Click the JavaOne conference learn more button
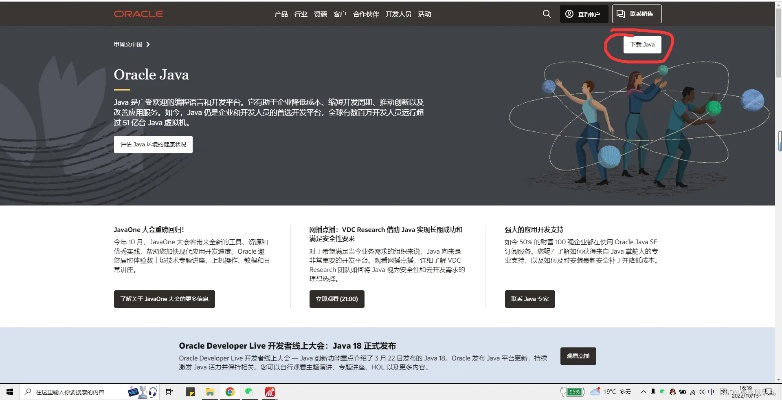 click(164, 298)
